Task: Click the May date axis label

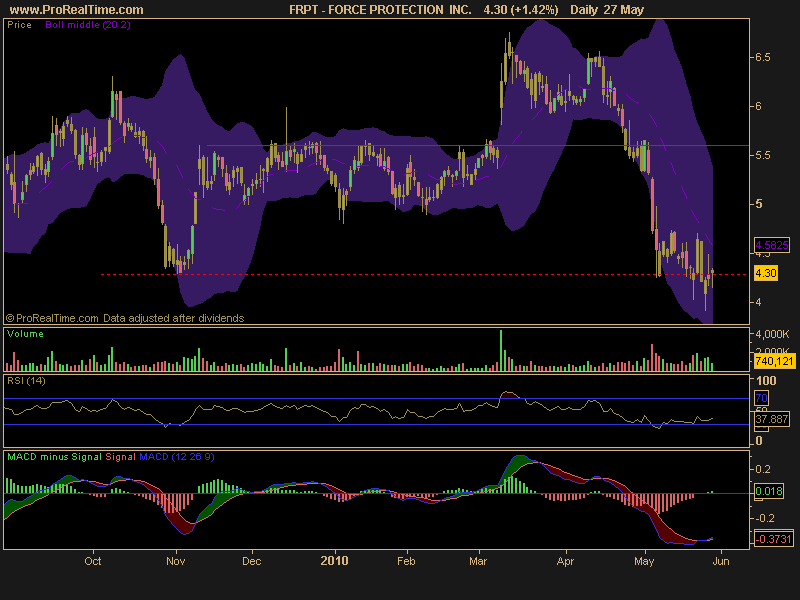Action: [644, 561]
